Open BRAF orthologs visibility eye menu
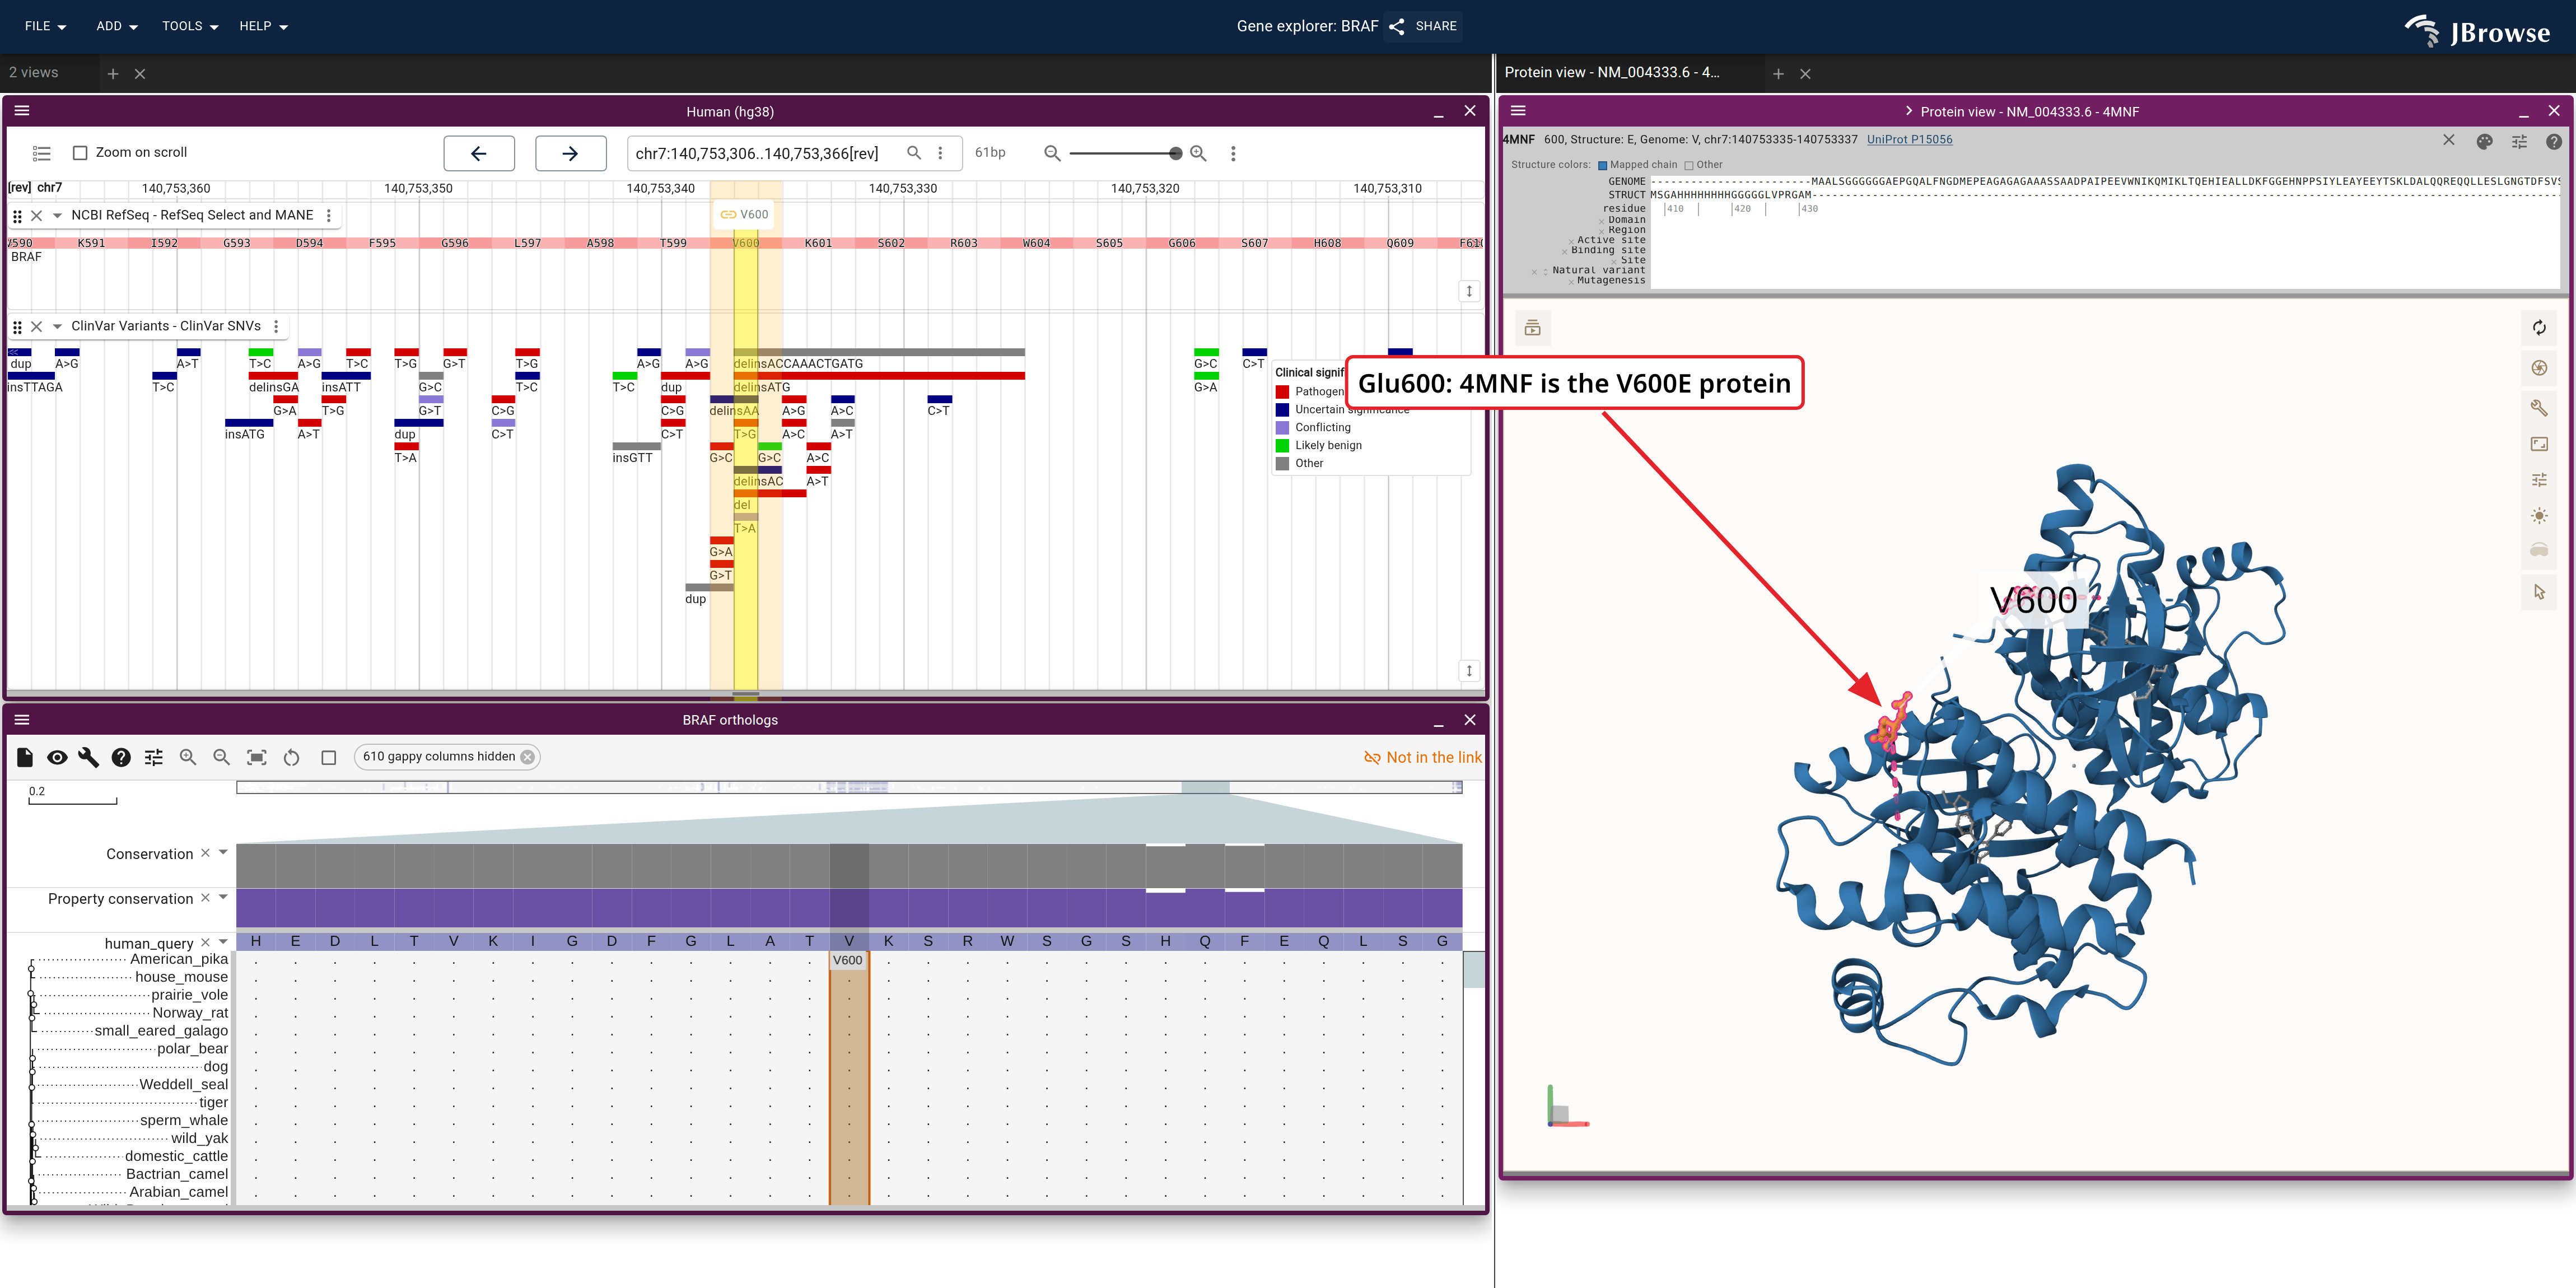This screenshot has height=1288, width=2576. tap(57, 757)
